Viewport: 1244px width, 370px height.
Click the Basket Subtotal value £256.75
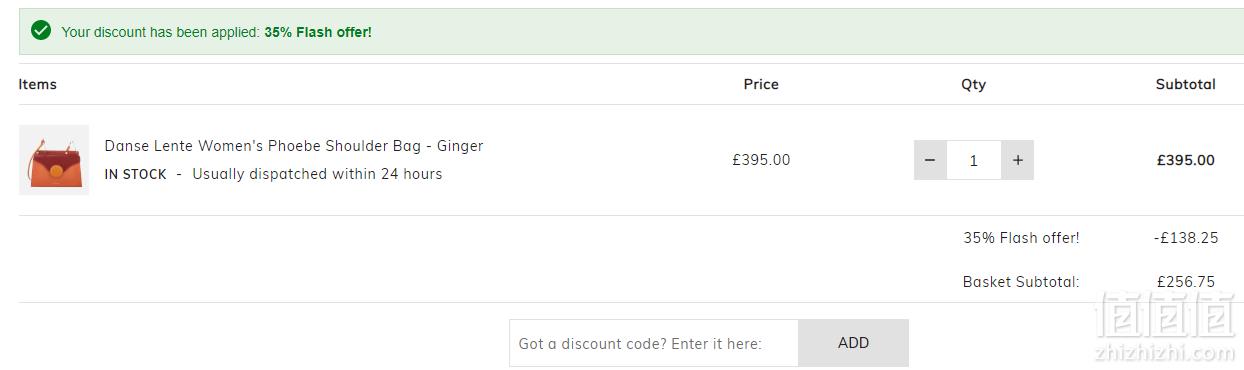click(x=1186, y=282)
